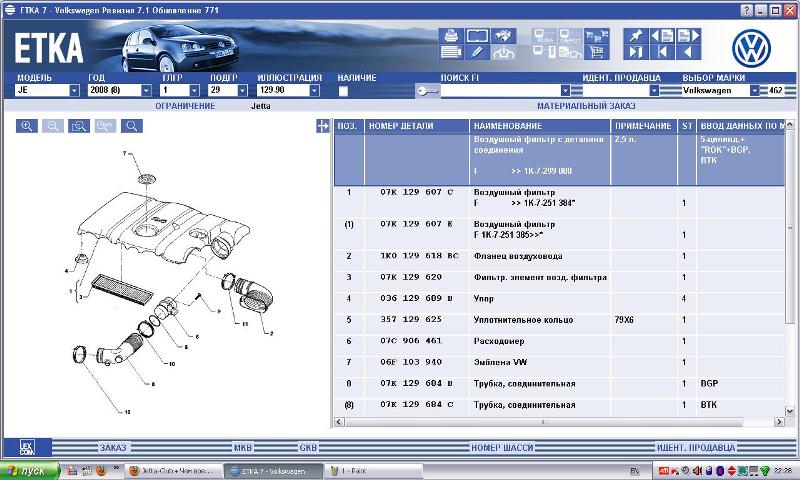Select part 07K 129 684 B BGP
The height and width of the screenshot is (480, 800).
(559, 384)
